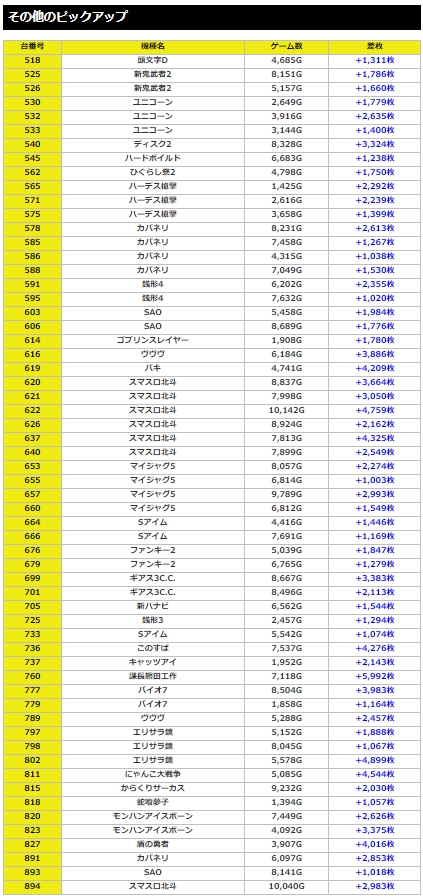
Task: Click ファンキー2 in row 676
Action: (153, 550)
